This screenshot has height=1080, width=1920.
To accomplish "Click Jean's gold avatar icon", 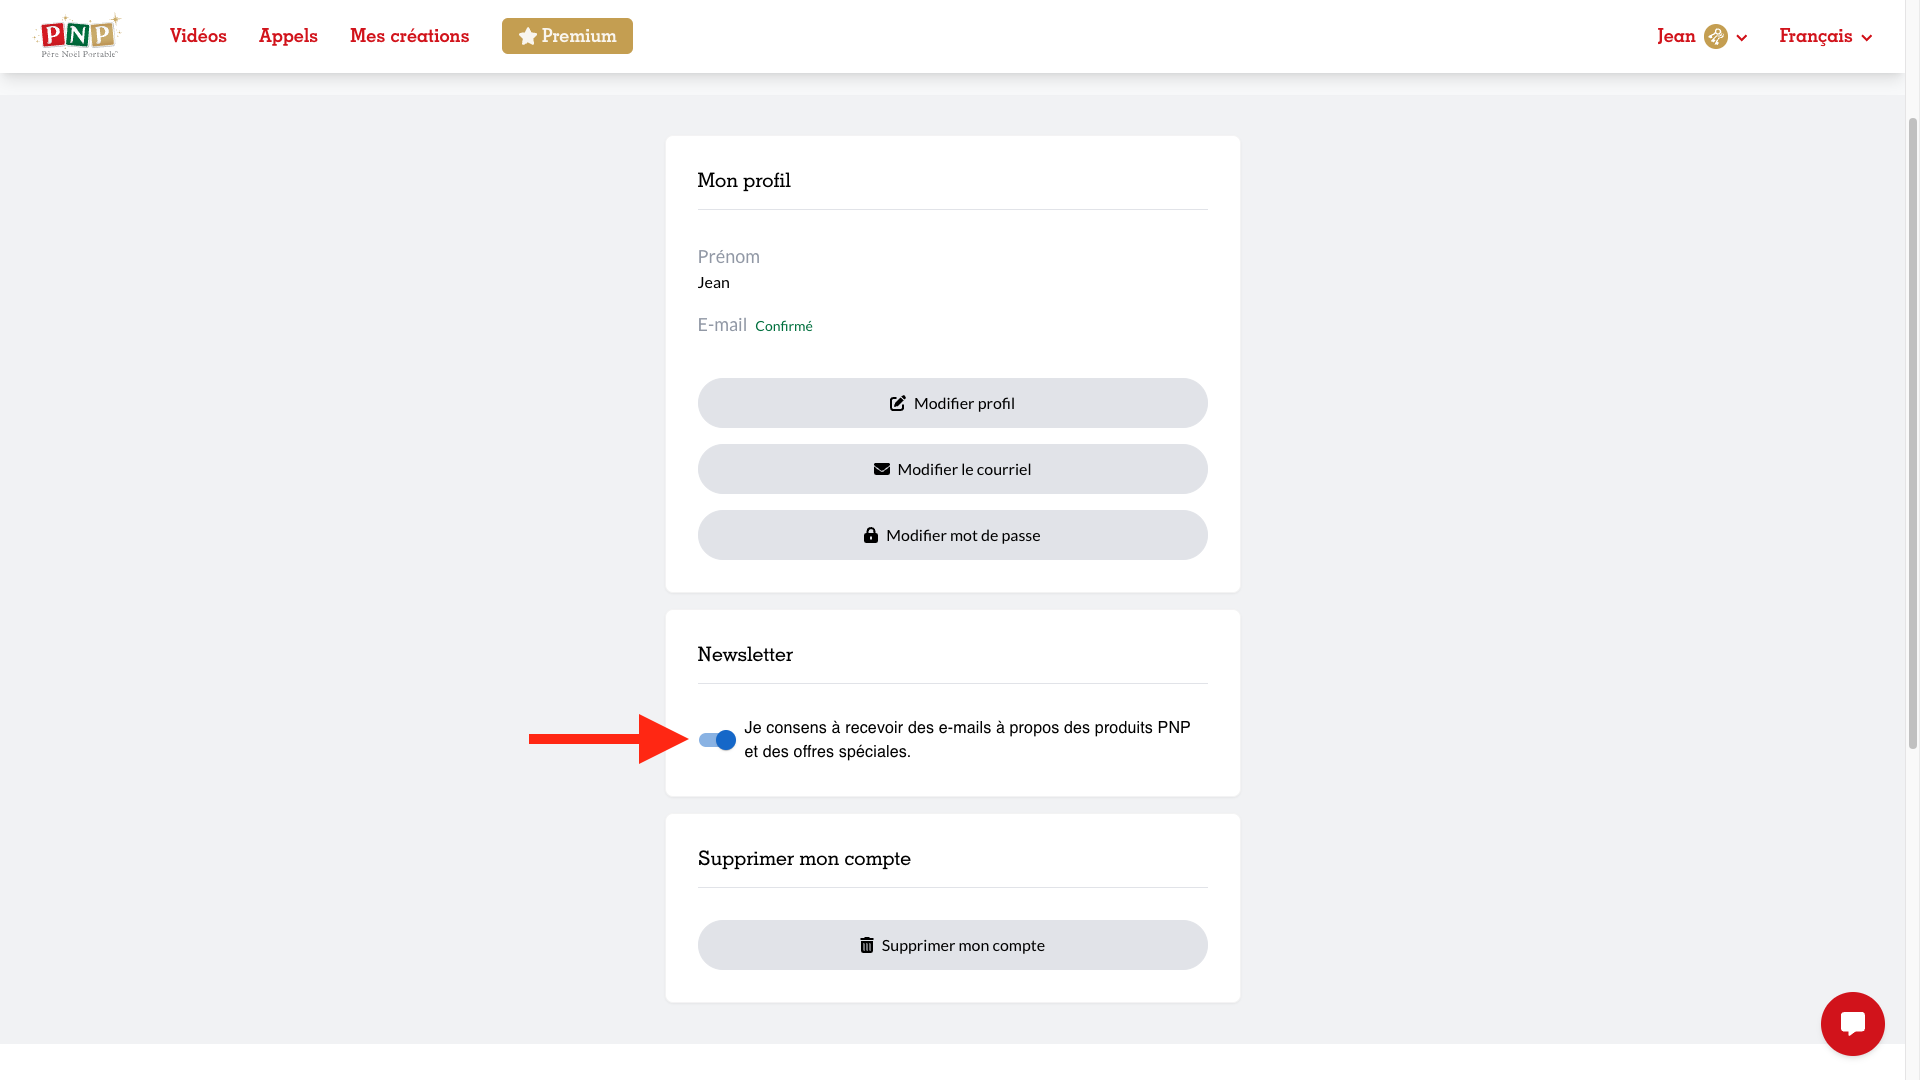I will point(1716,36).
